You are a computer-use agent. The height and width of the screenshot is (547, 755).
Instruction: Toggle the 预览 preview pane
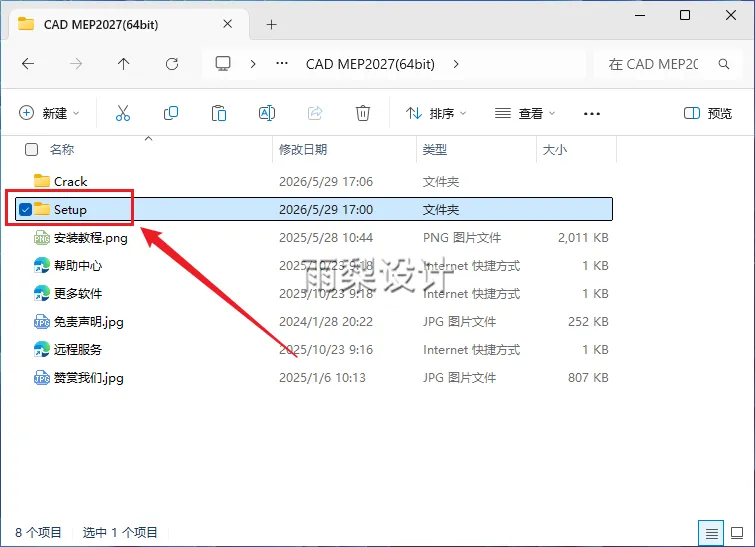[x=708, y=114]
